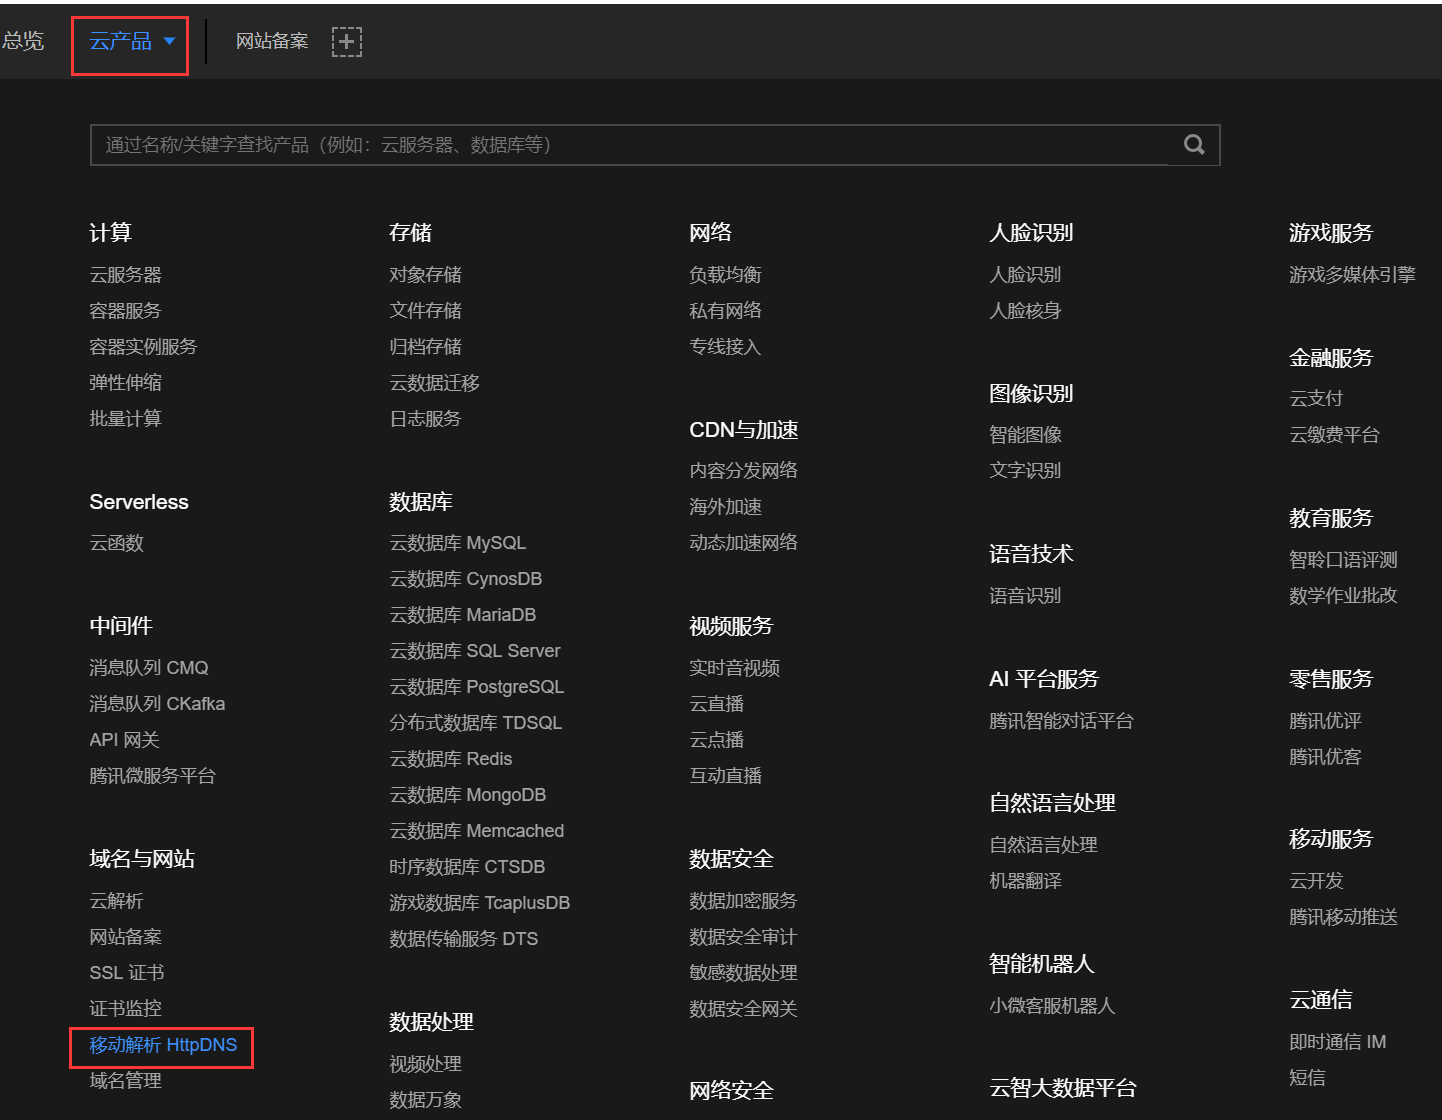Image resolution: width=1442 pixels, height=1120 pixels.
Task: Open 网站备案 under 域名与网站
Action: 126,937
